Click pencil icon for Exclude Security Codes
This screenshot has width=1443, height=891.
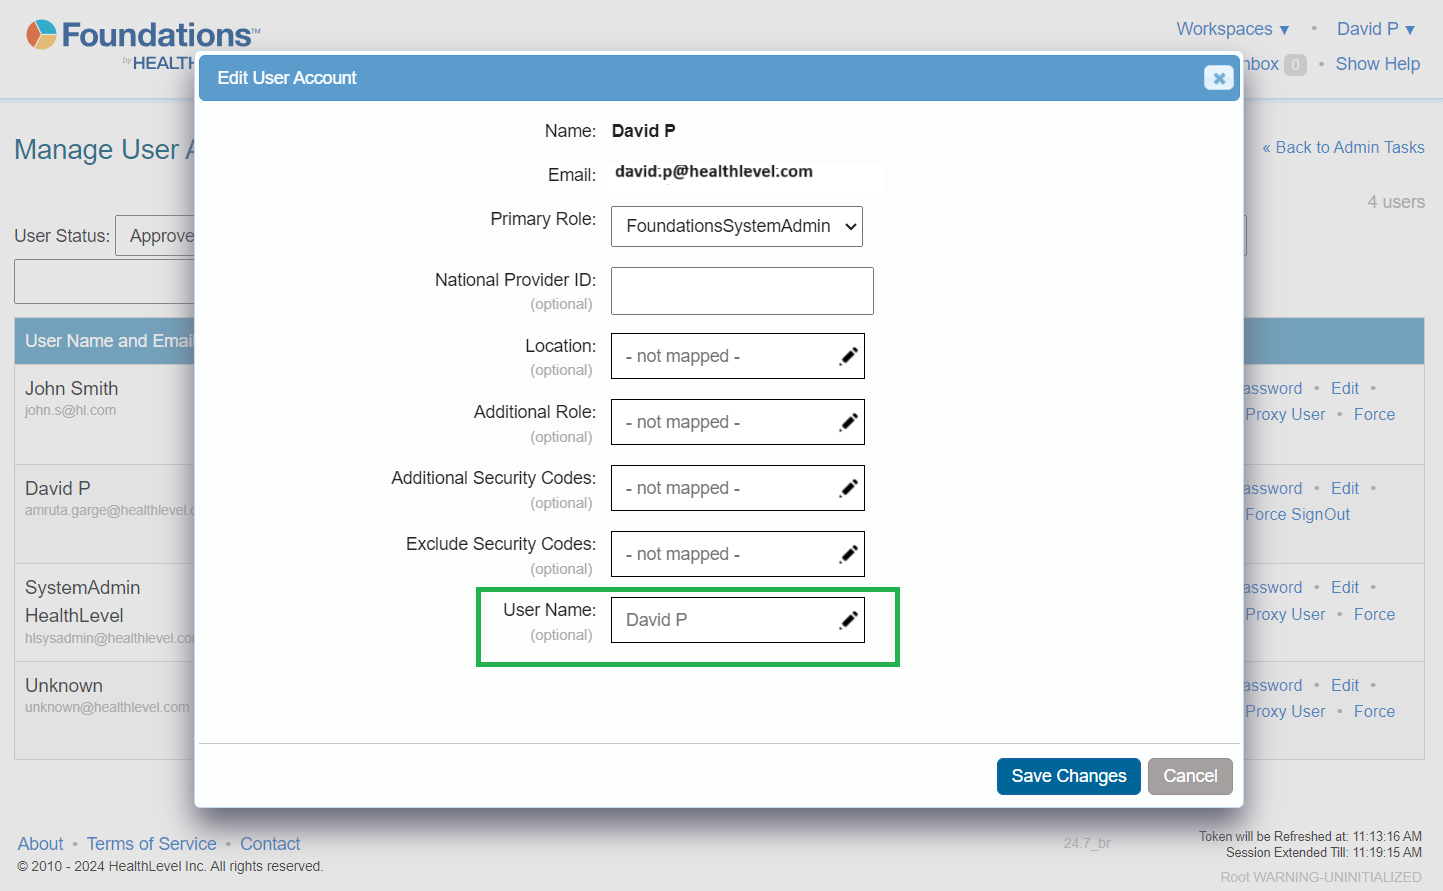(848, 554)
